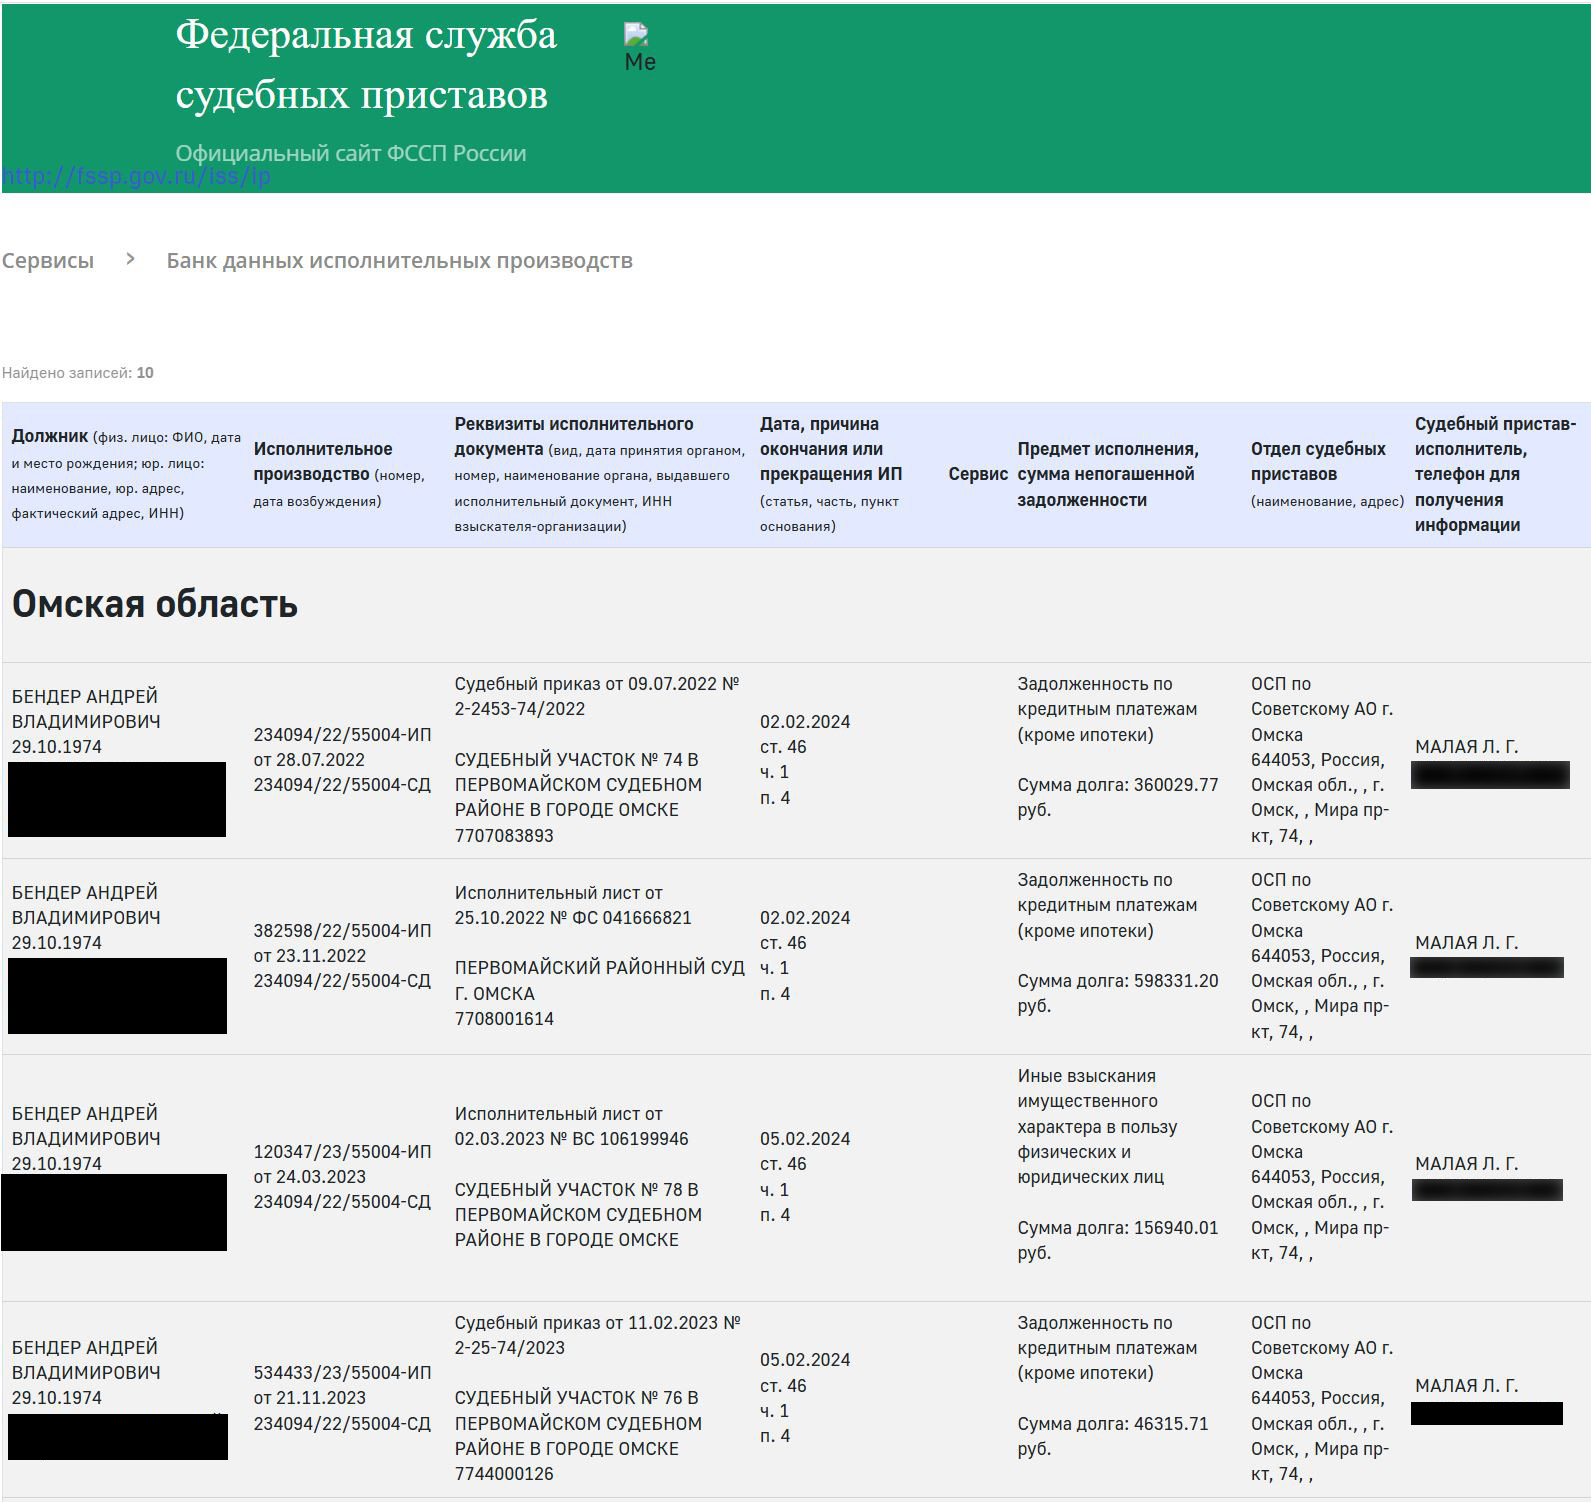Screen dimensions: 1591x1502
Task: Click the broken "Me" image icon in header
Action: 639,47
